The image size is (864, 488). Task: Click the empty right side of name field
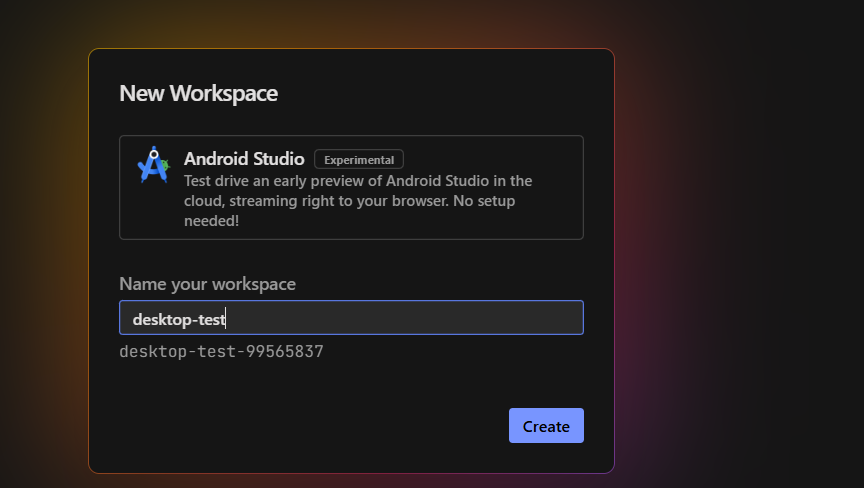pyautogui.click(x=405, y=318)
